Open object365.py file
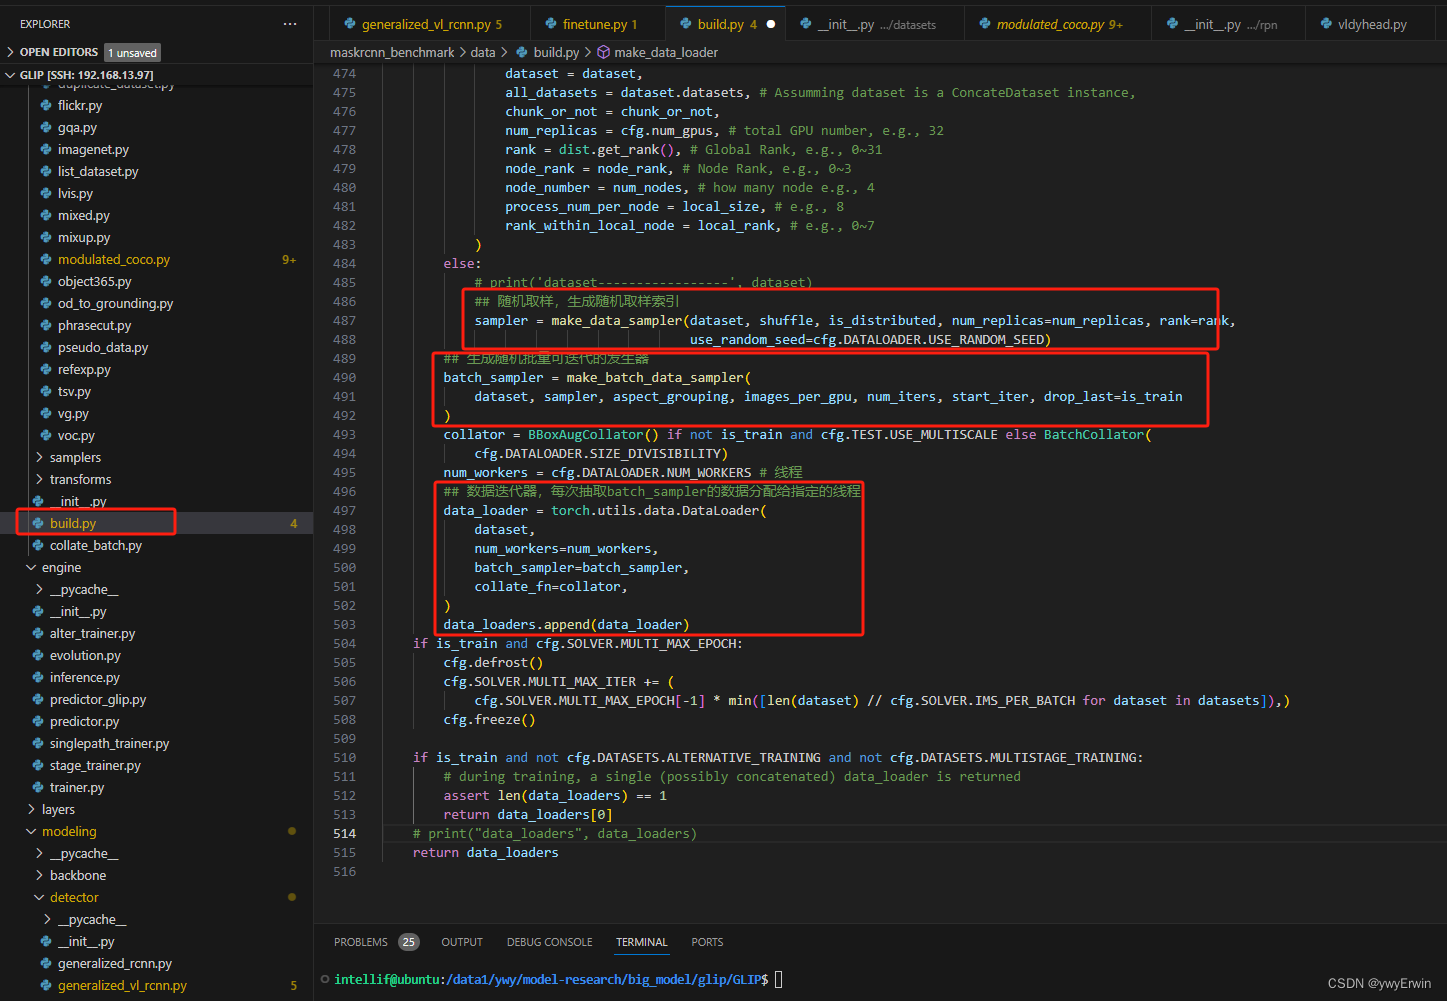 [156, 281]
